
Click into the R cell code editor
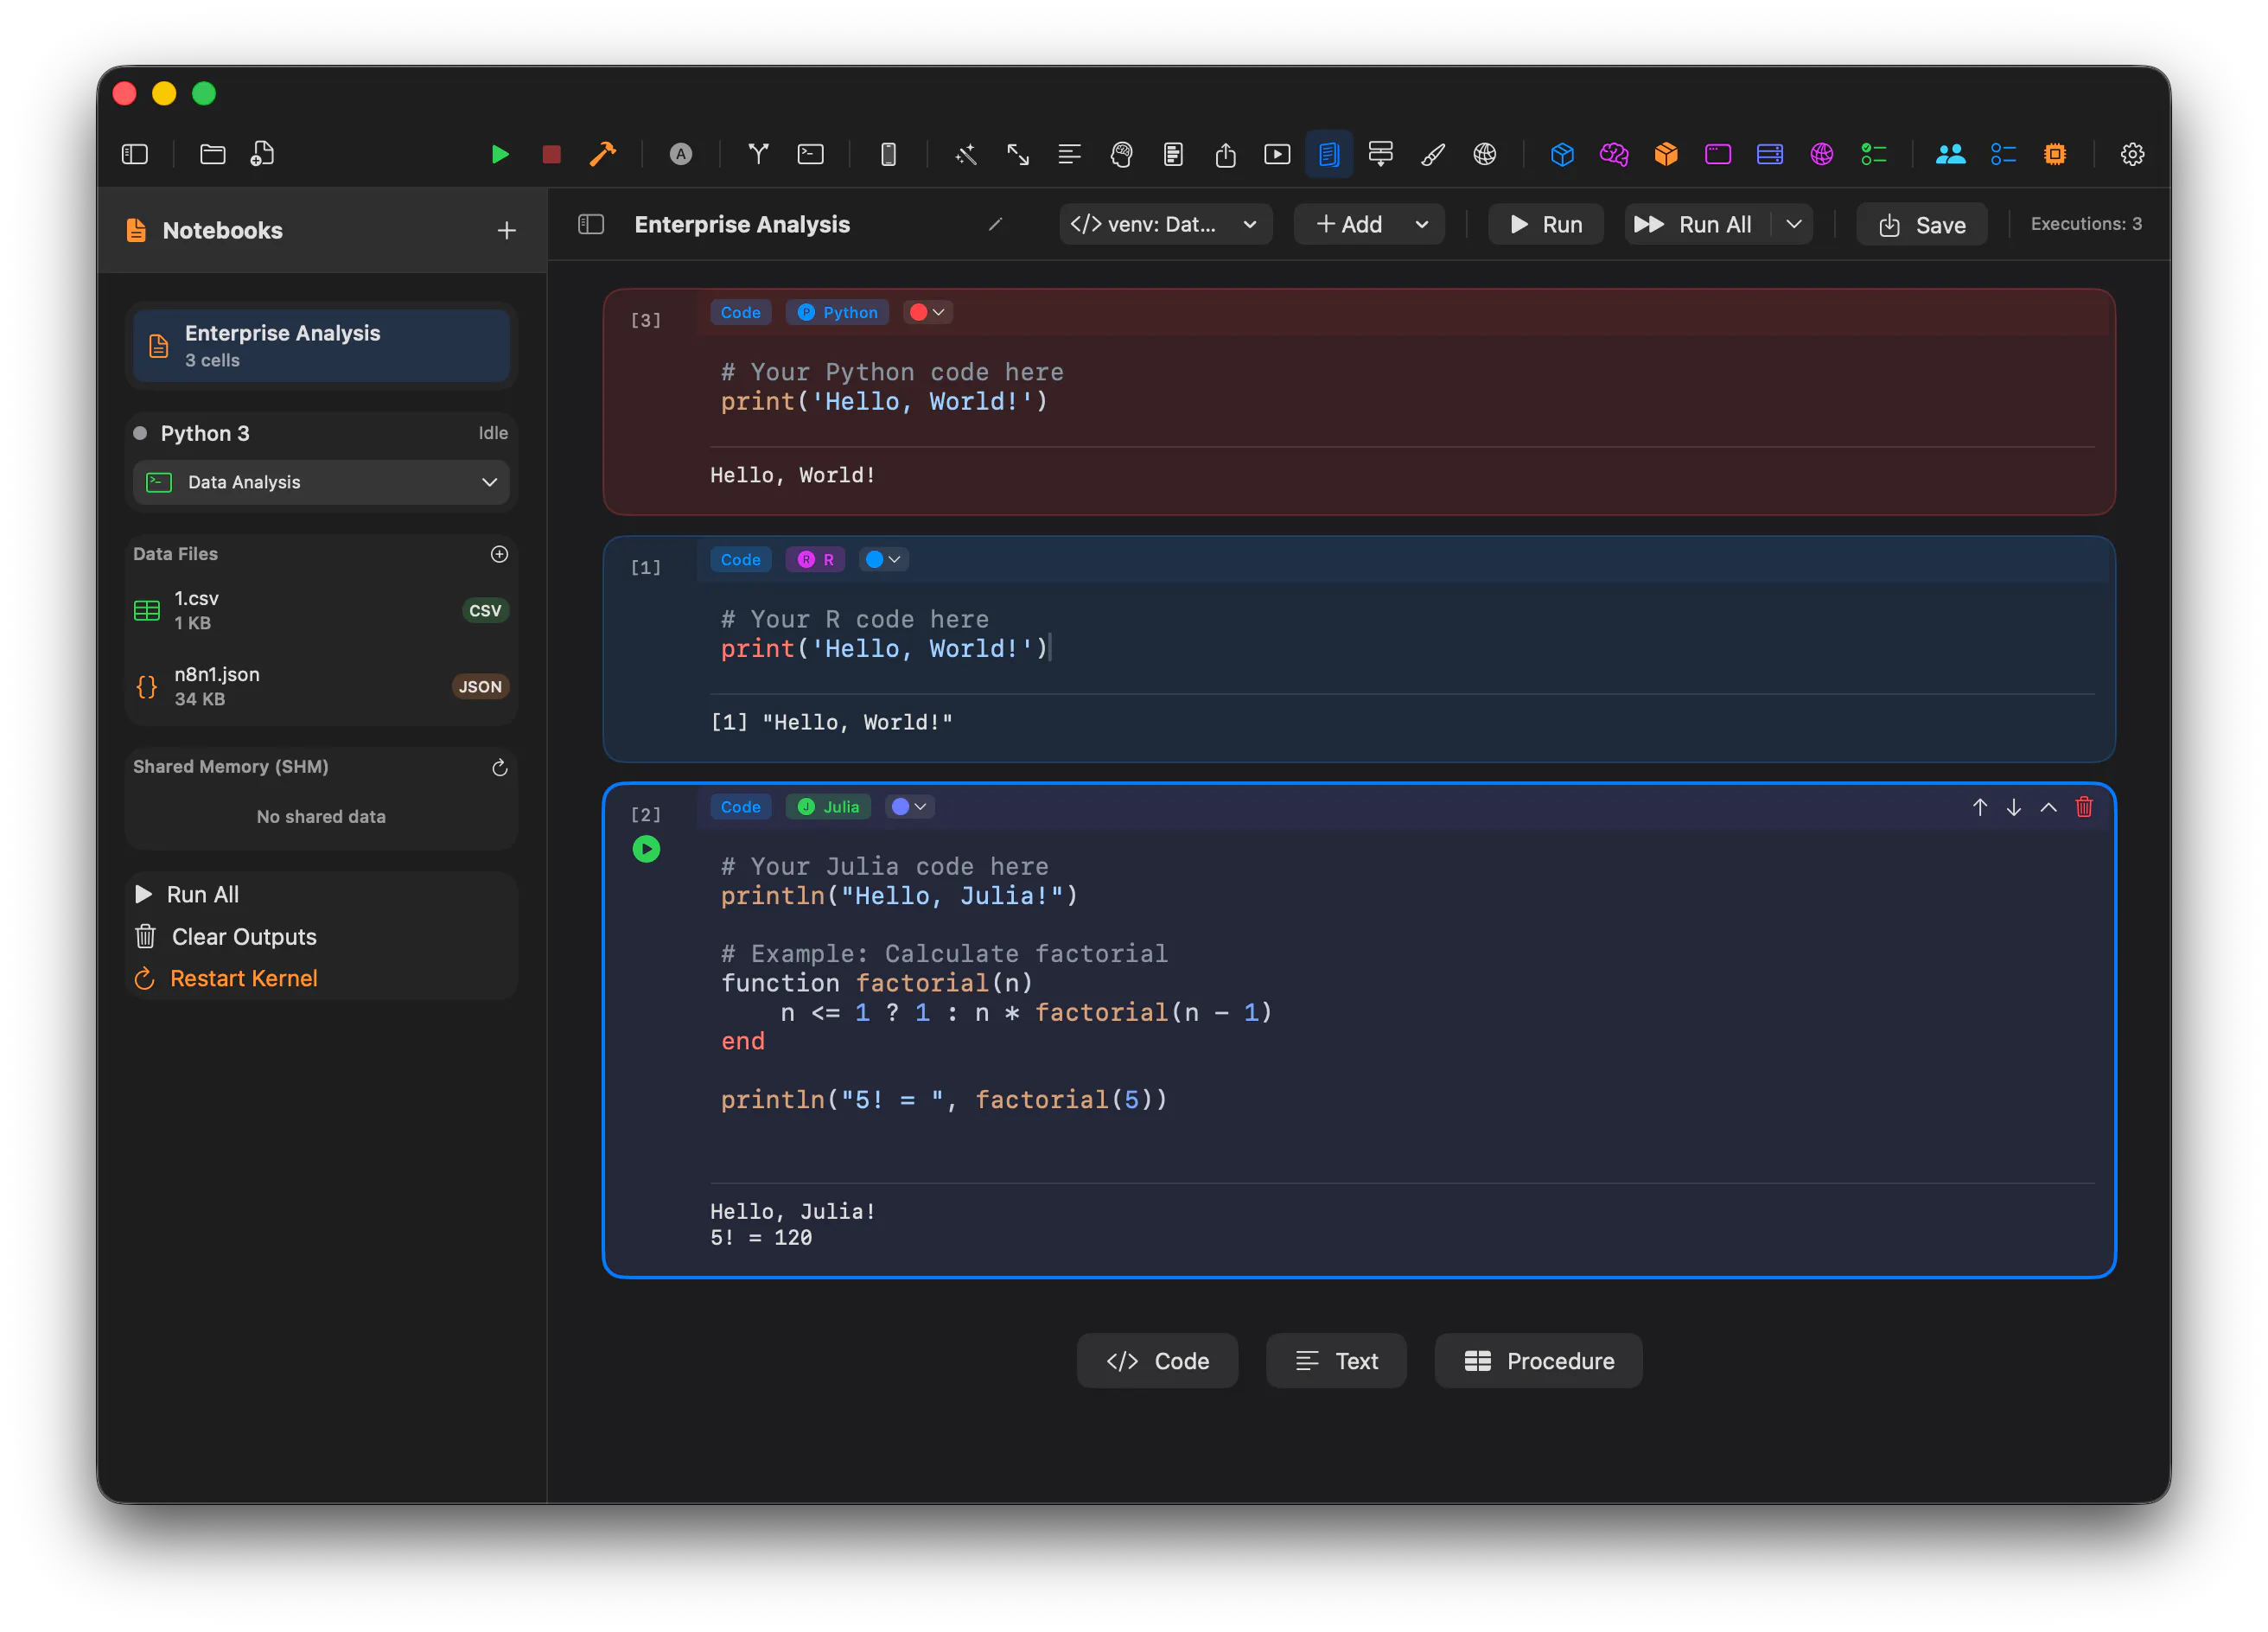1400,635
